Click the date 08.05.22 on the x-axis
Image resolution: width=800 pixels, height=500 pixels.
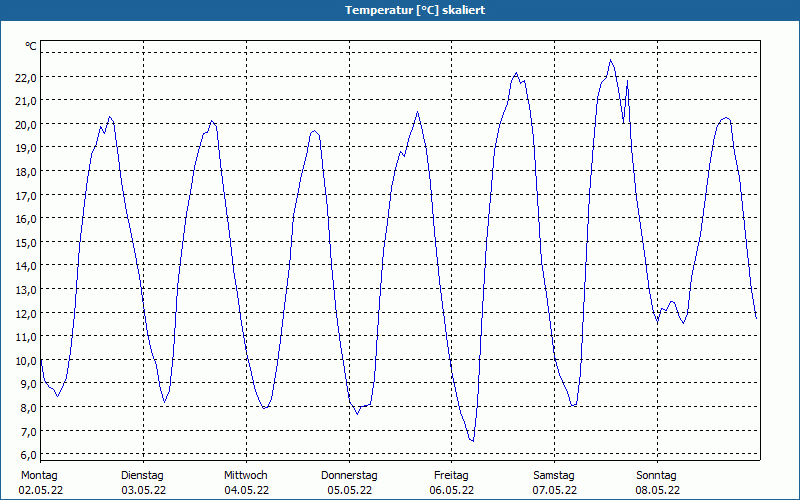coord(657,490)
